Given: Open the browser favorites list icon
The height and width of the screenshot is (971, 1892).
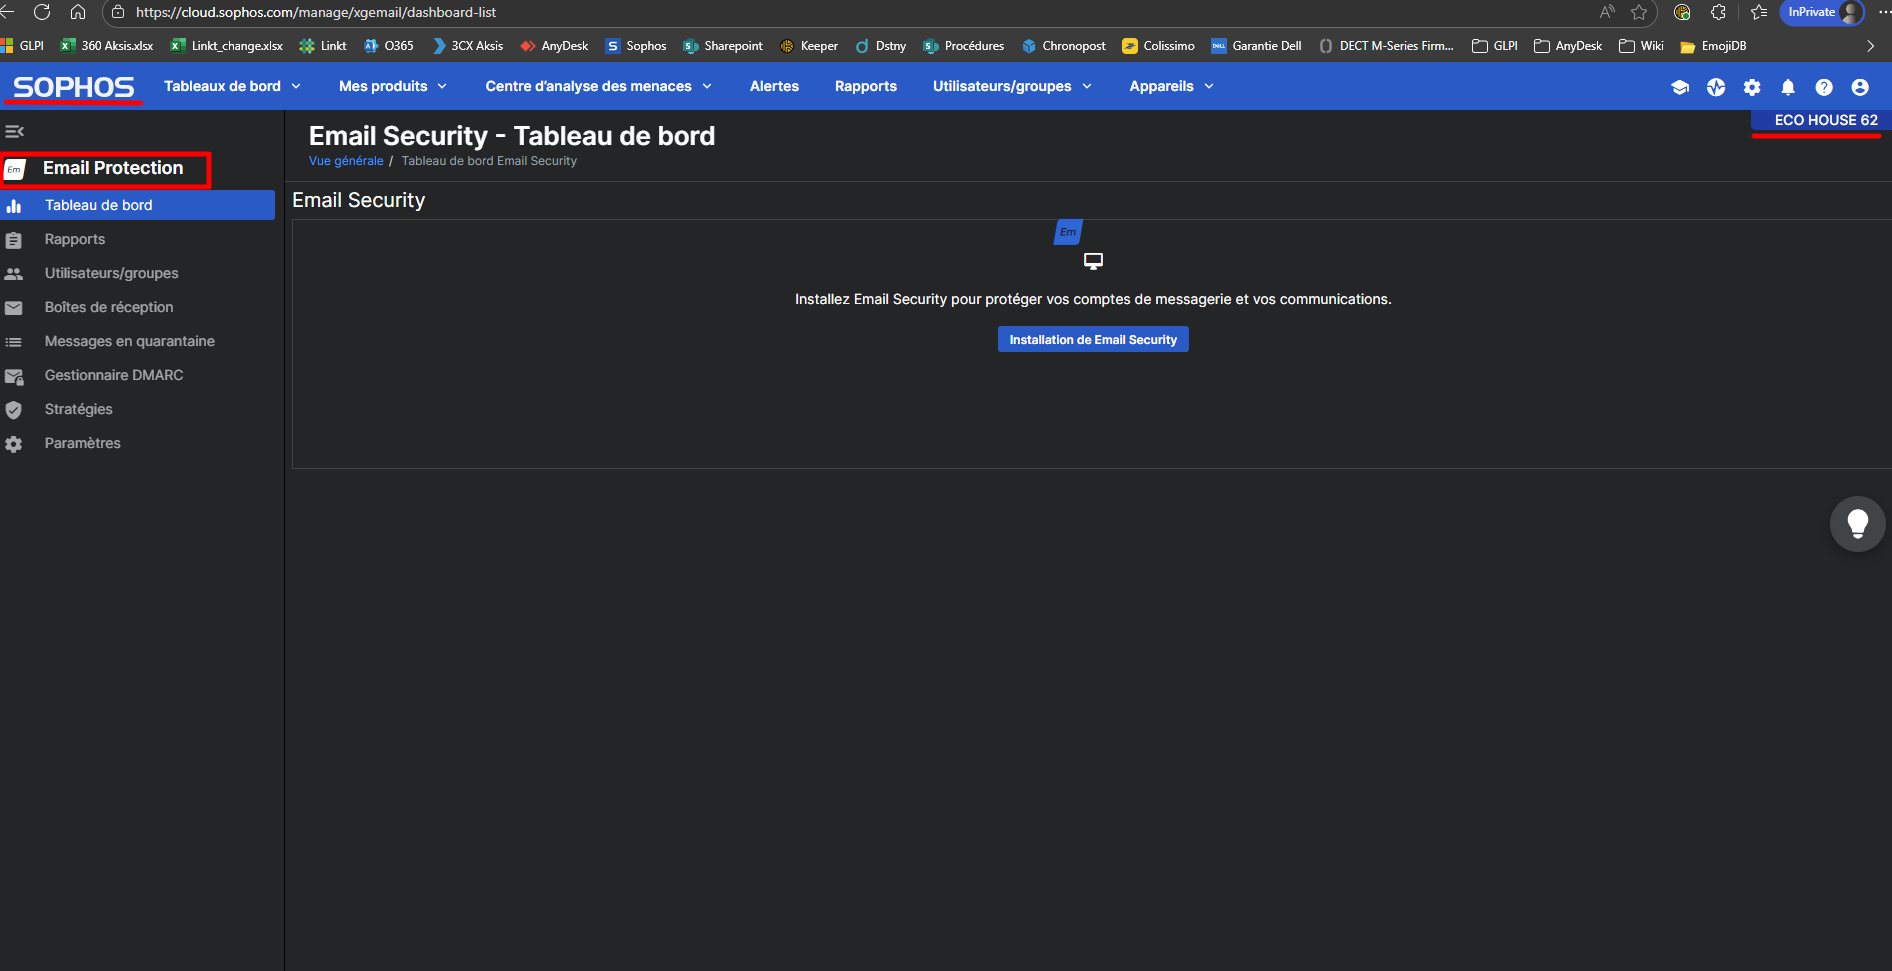Looking at the screenshot, I should point(1759,12).
